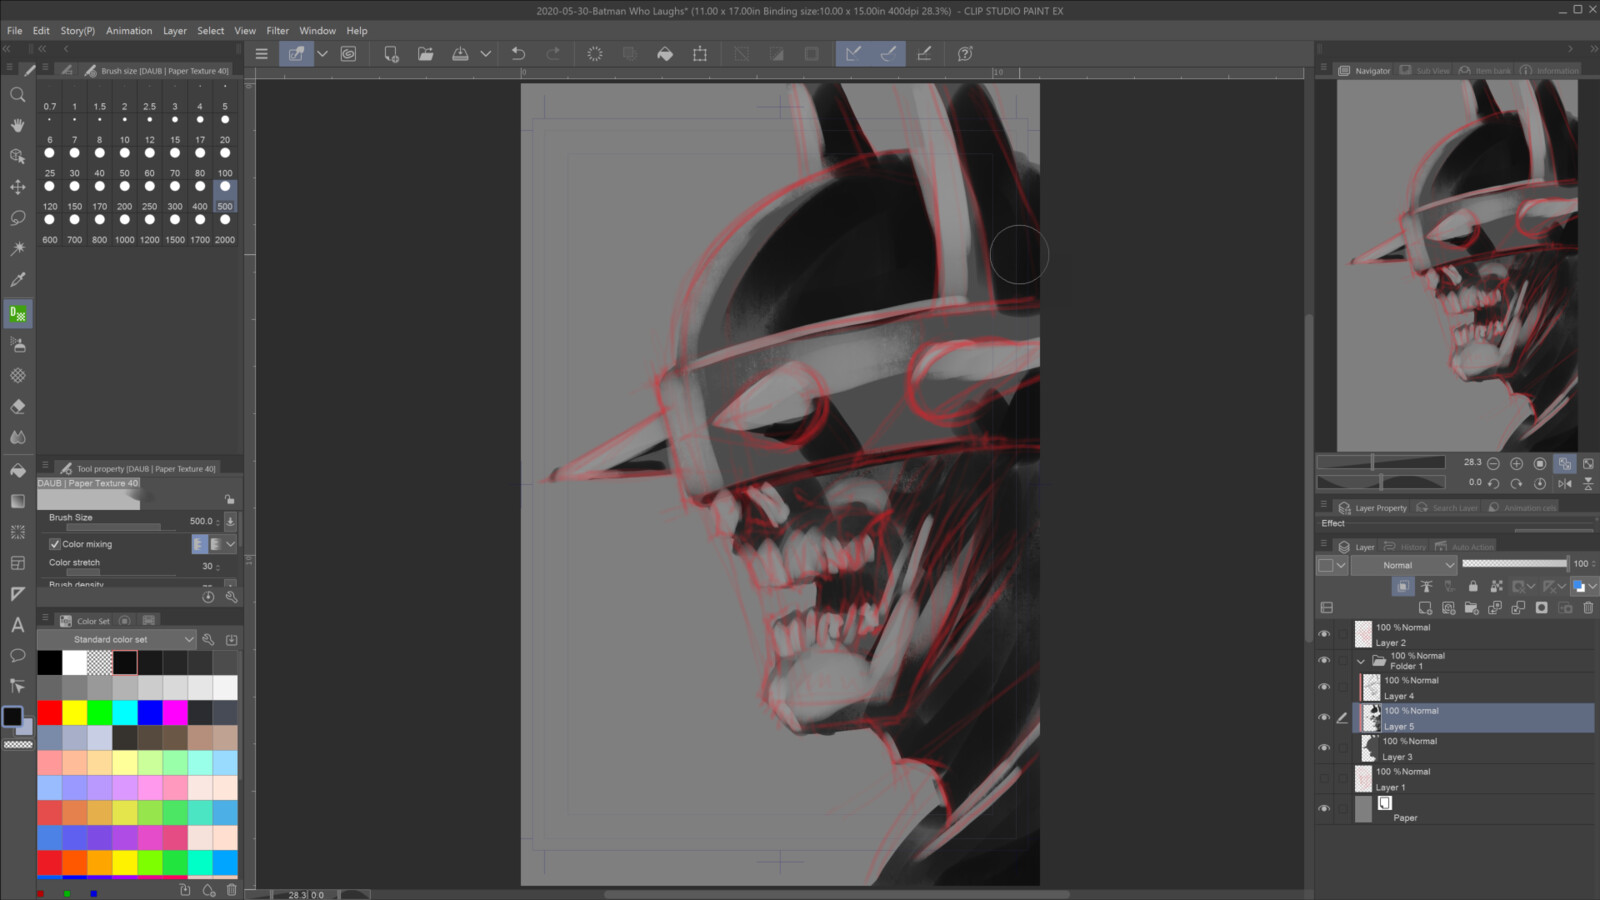The width and height of the screenshot is (1600, 900).
Task: Click the Scale/Rotate transform icon
Action: click(700, 54)
